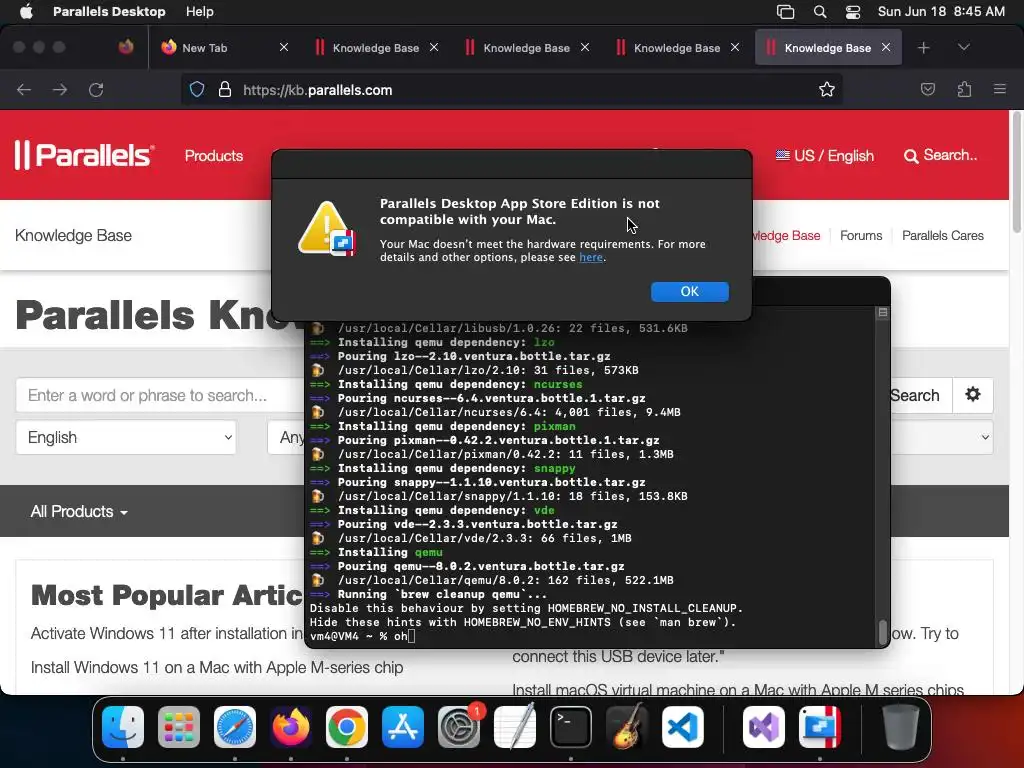
Task: Open Safari from the Dock
Action: (x=234, y=727)
